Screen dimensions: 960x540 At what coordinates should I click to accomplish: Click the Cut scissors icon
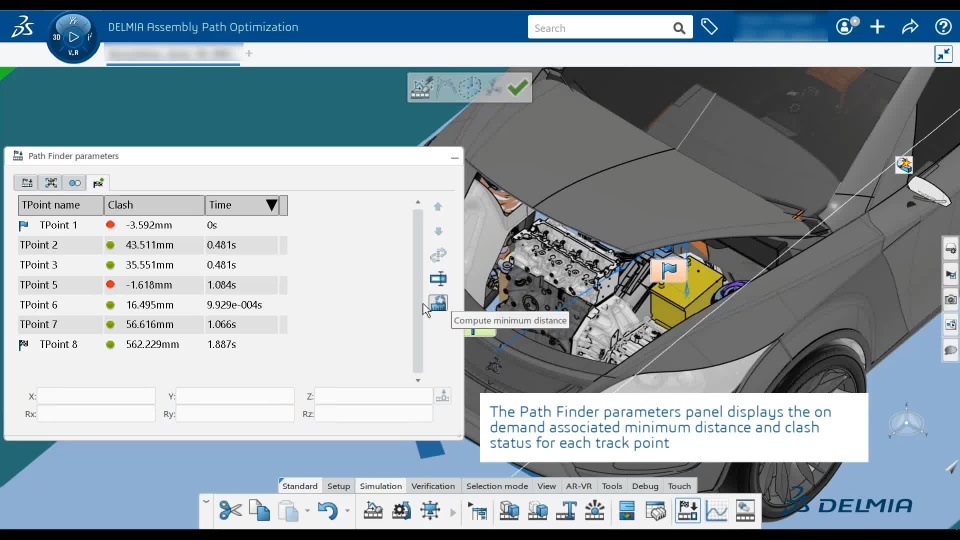(x=230, y=510)
